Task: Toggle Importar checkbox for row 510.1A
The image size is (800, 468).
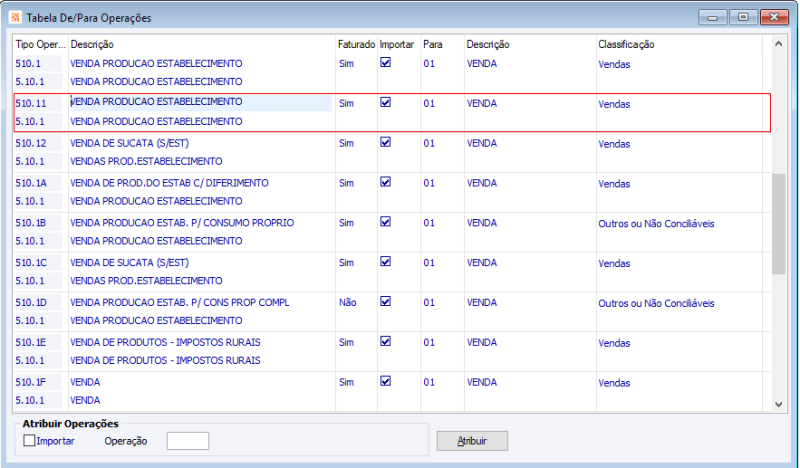Action: pyautogui.click(x=386, y=182)
